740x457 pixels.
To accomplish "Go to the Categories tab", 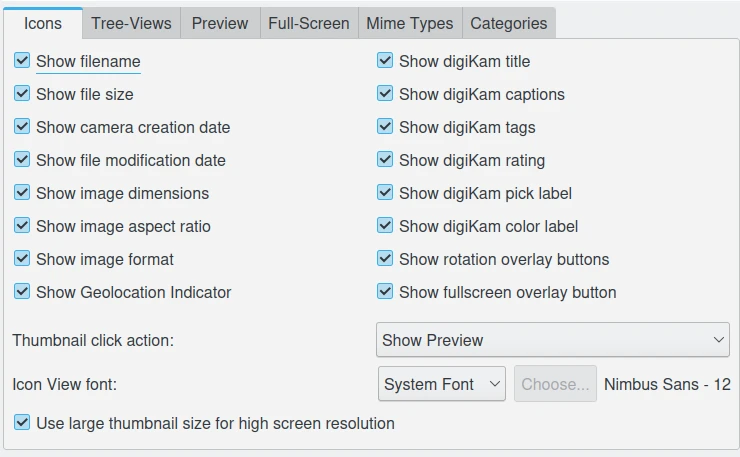I will [x=508, y=23].
